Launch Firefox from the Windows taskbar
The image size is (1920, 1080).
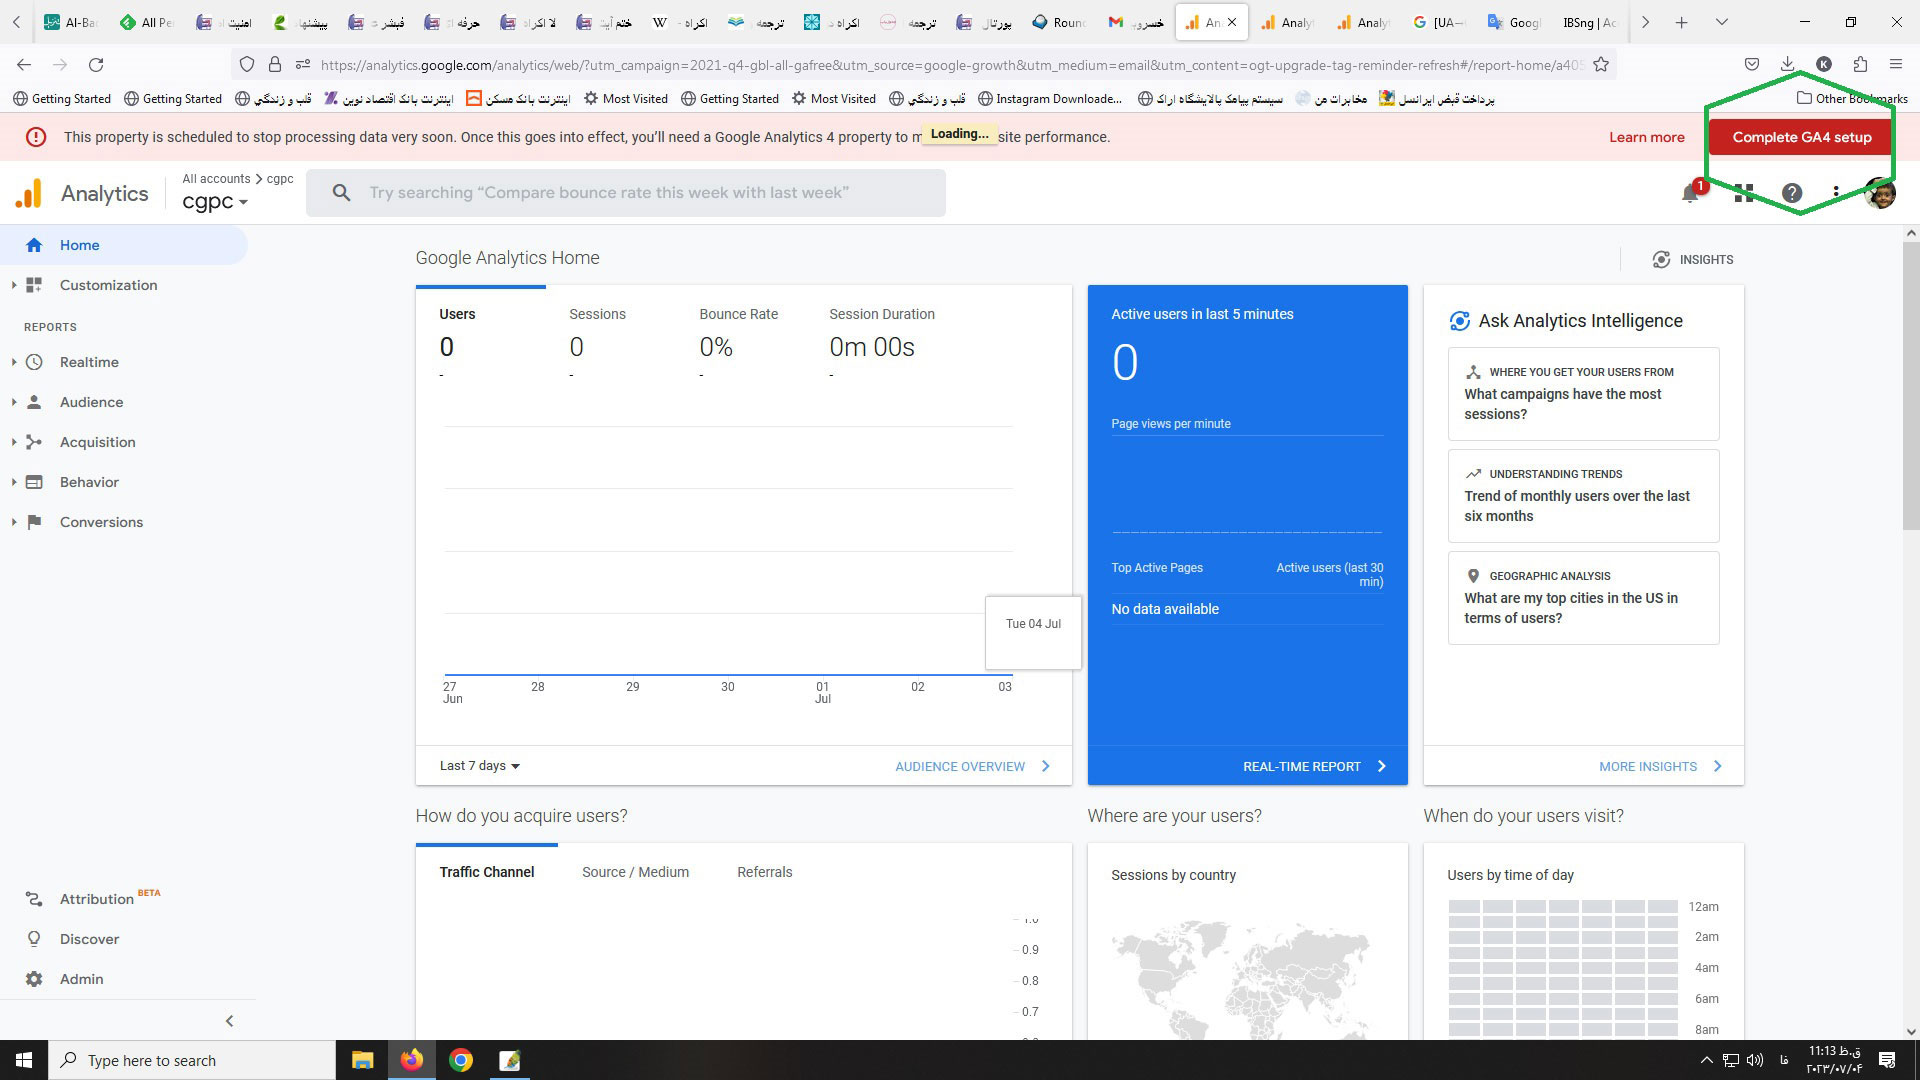coord(411,1060)
